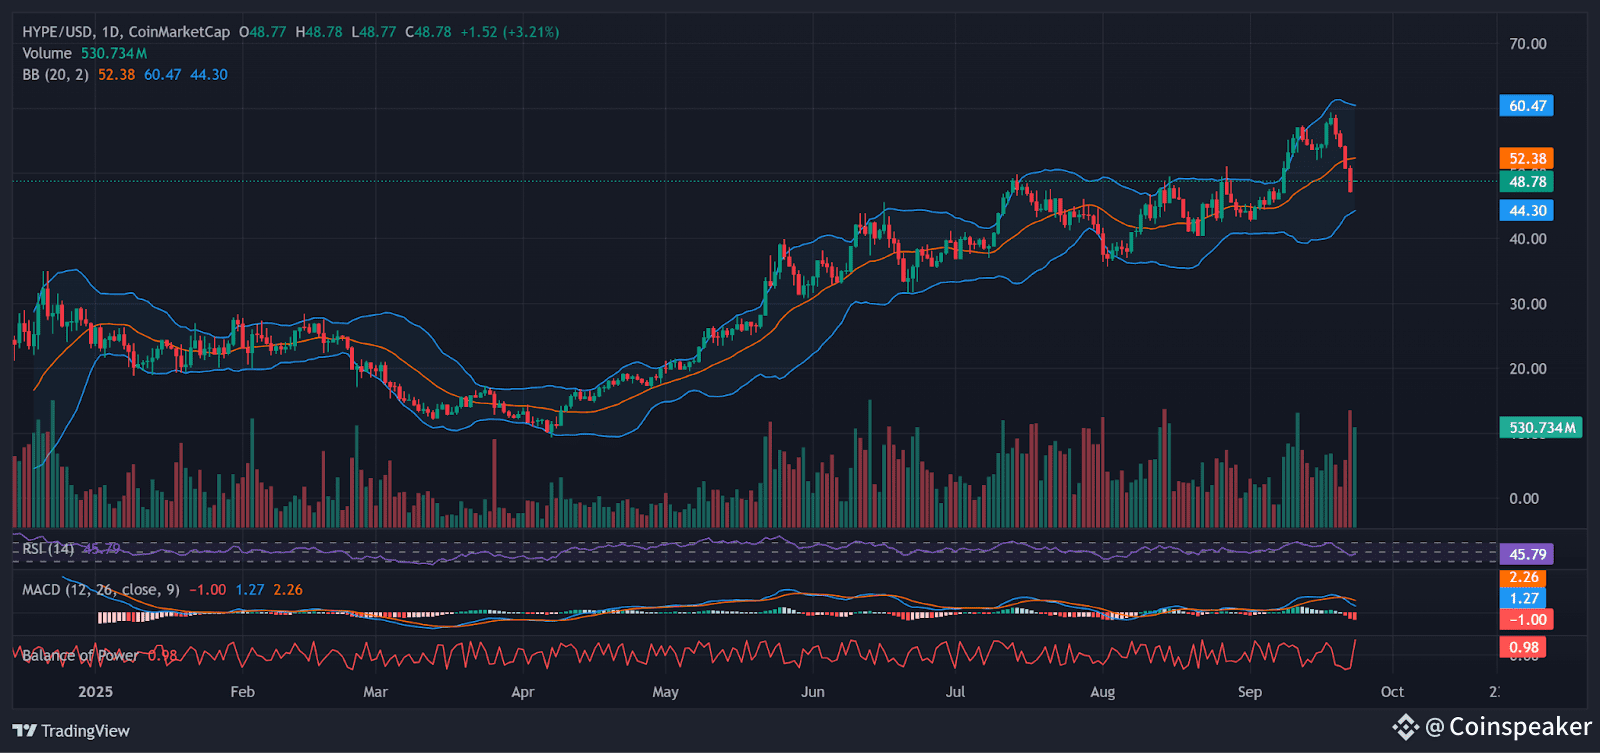Click the red -1.00 MACD histogram tag
This screenshot has height=753, width=1600.
click(1527, 619)
